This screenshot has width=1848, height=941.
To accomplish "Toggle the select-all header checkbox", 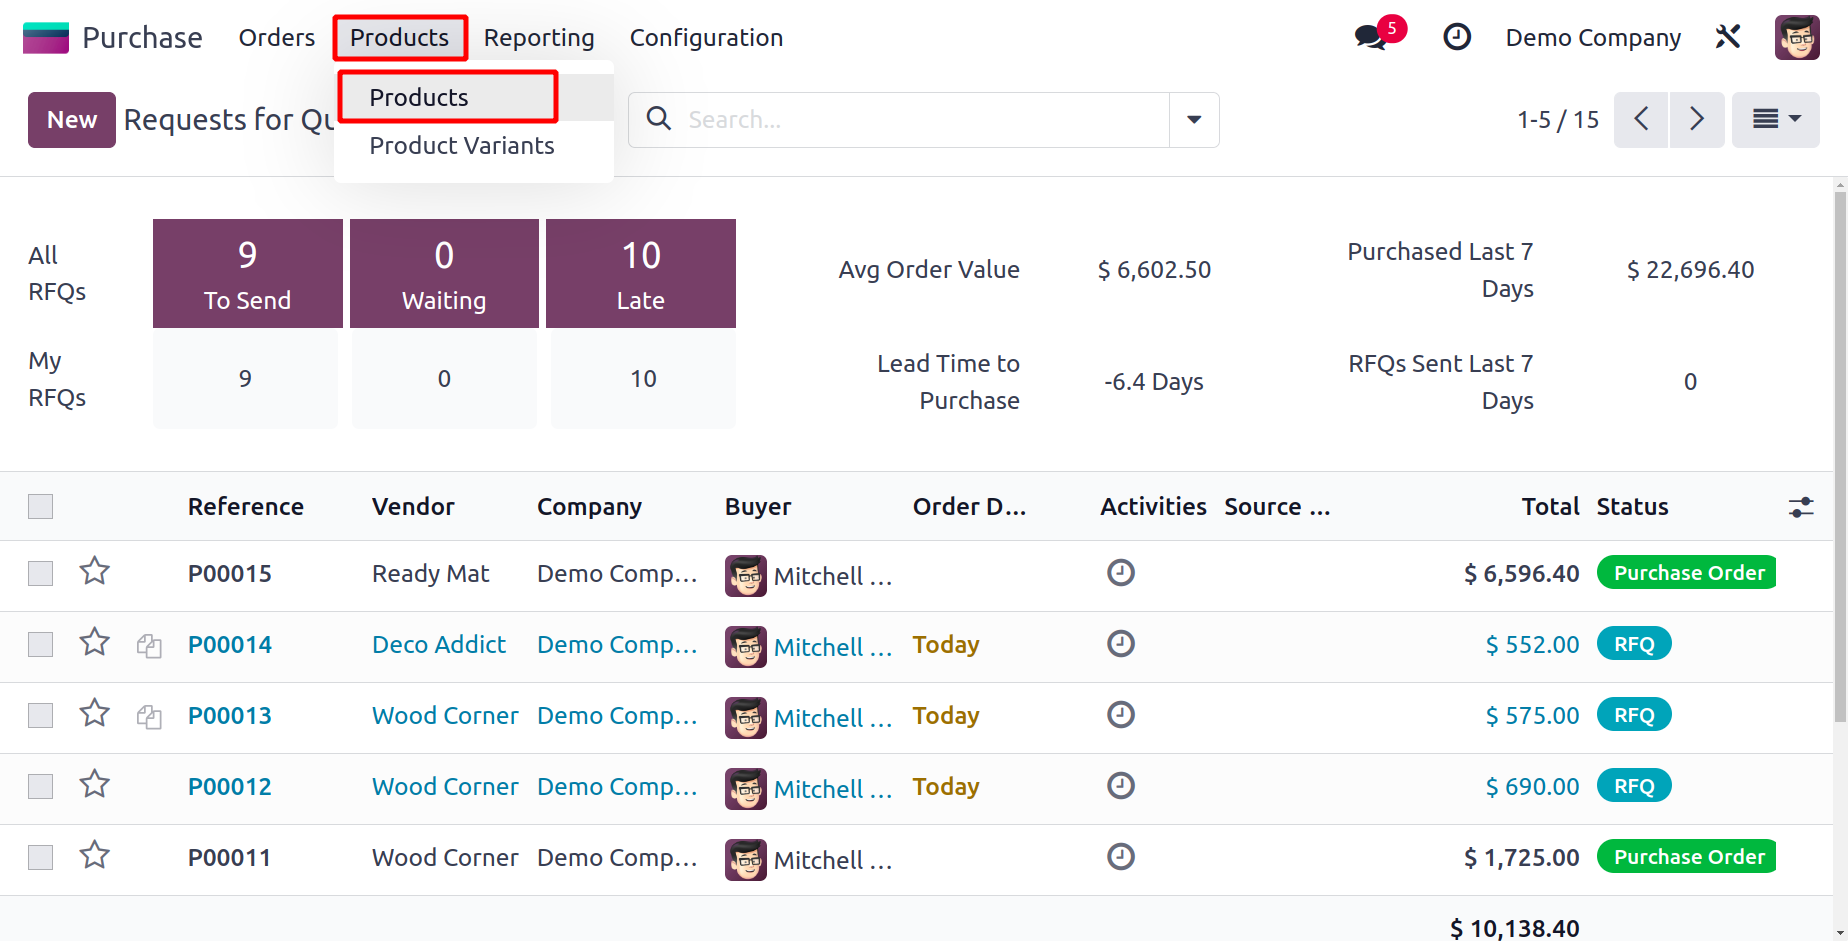I will [41, 507].
